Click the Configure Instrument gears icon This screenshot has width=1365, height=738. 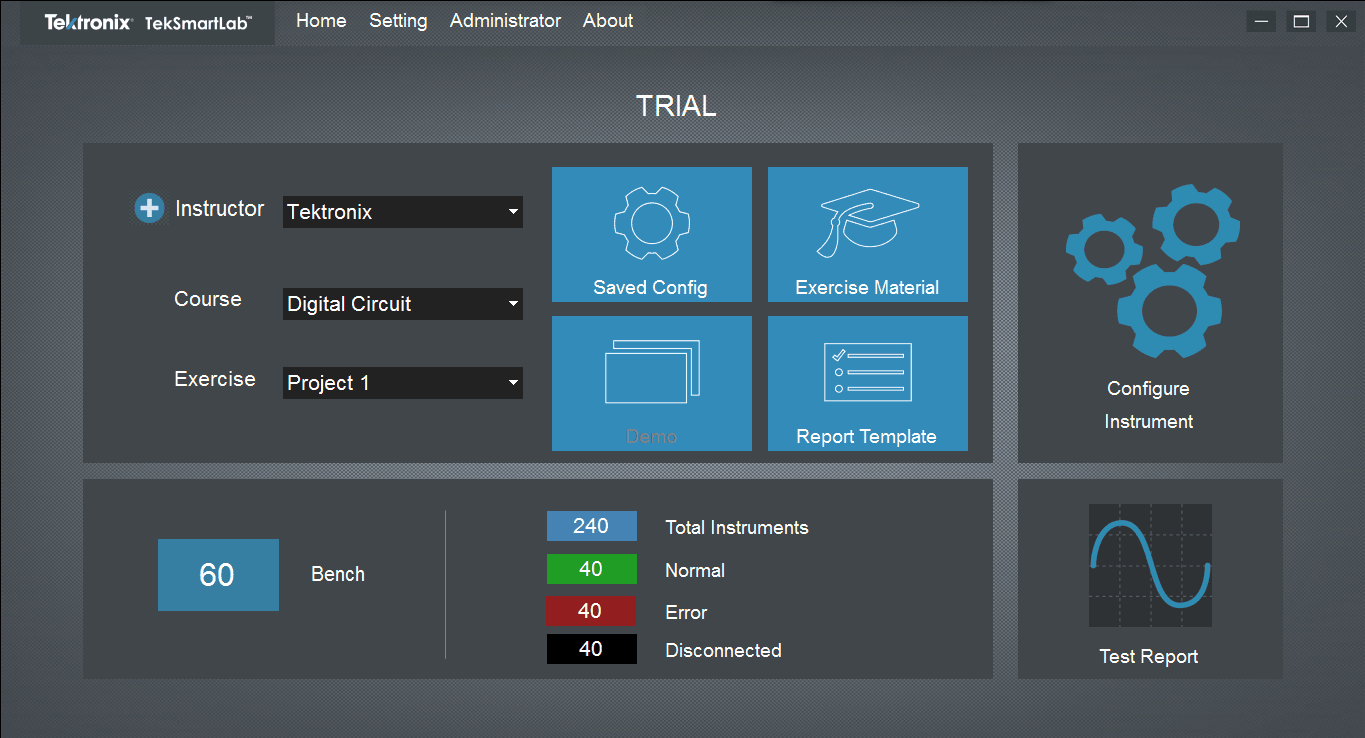click(x=1153, y=271)
